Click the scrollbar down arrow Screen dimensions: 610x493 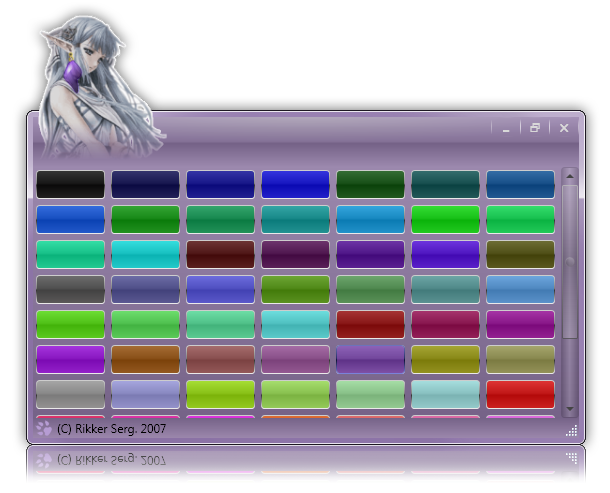(x=569, y=409)
